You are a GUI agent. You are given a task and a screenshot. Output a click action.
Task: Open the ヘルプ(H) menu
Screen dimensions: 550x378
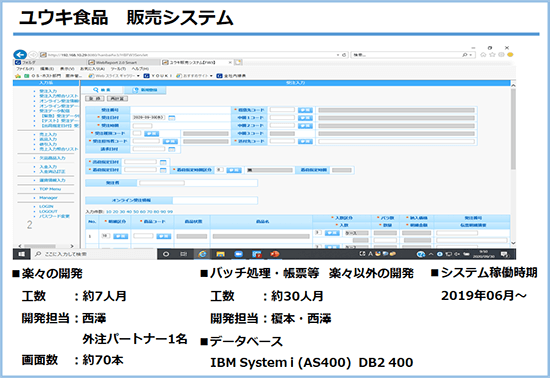point(140,69)
